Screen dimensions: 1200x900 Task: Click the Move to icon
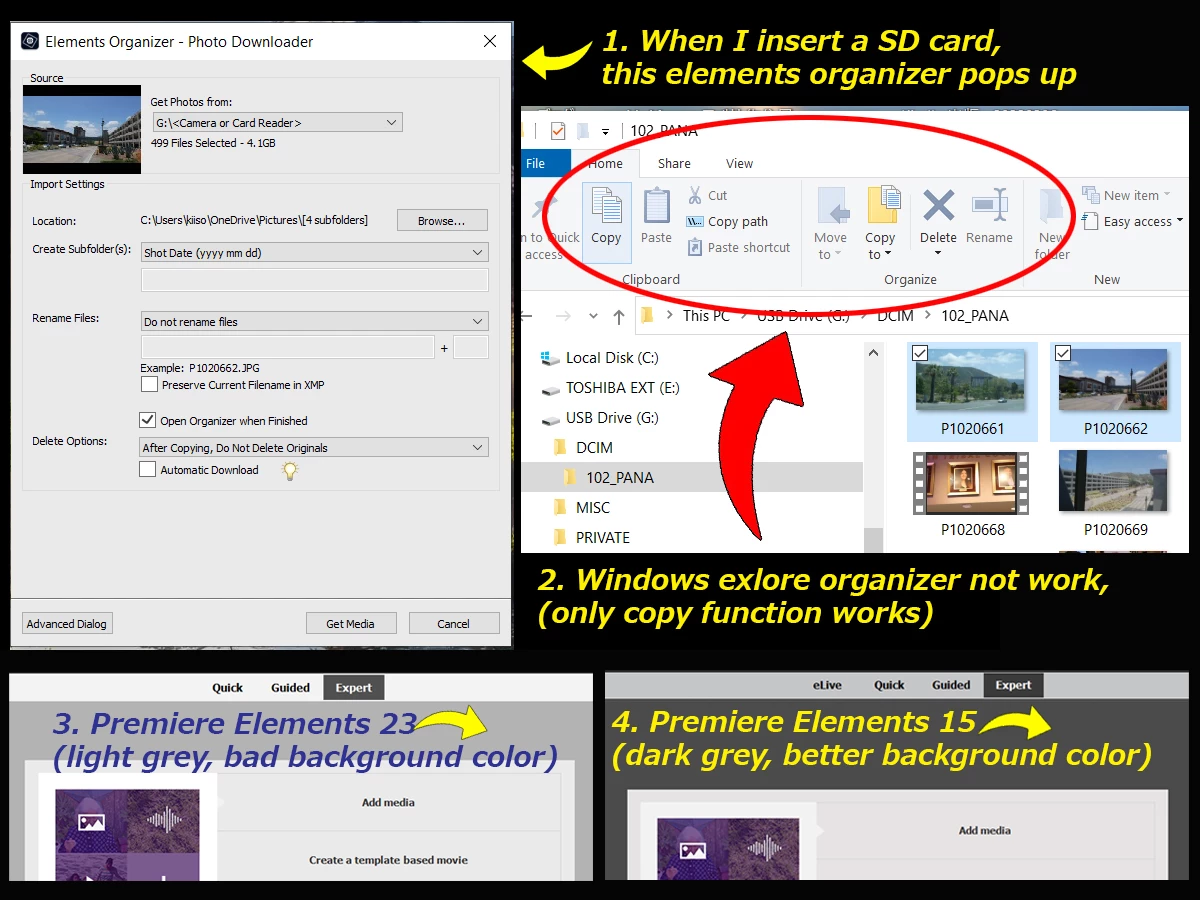[x=832, y=206]
